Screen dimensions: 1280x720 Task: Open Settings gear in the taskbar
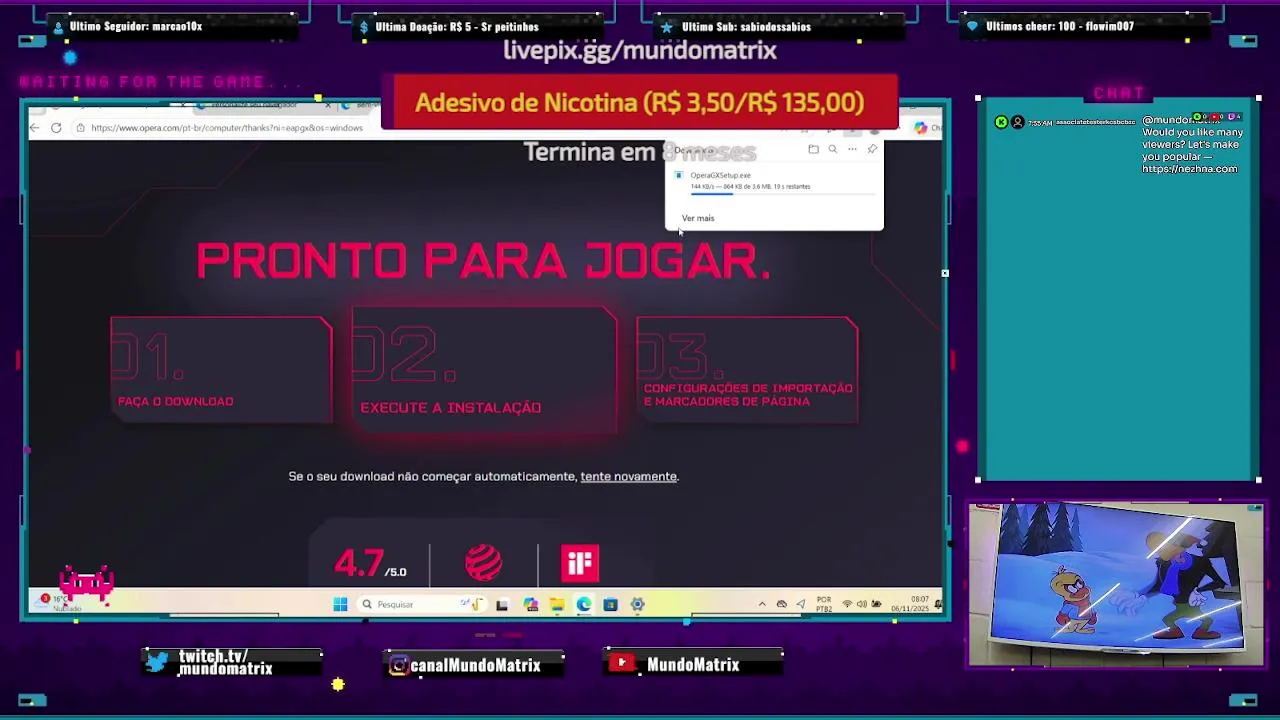(x=637, y=604)
